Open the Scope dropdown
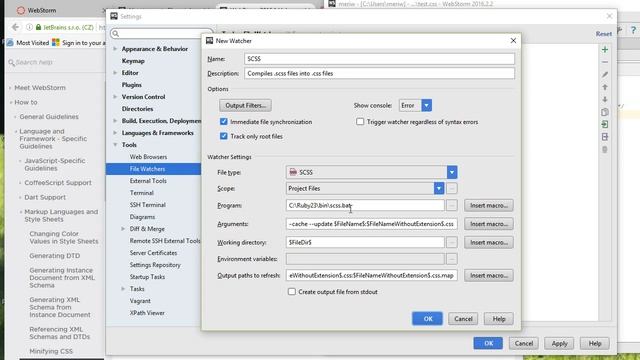The width and height of the screenshot is (640, 360). click(x=439, y=189)
